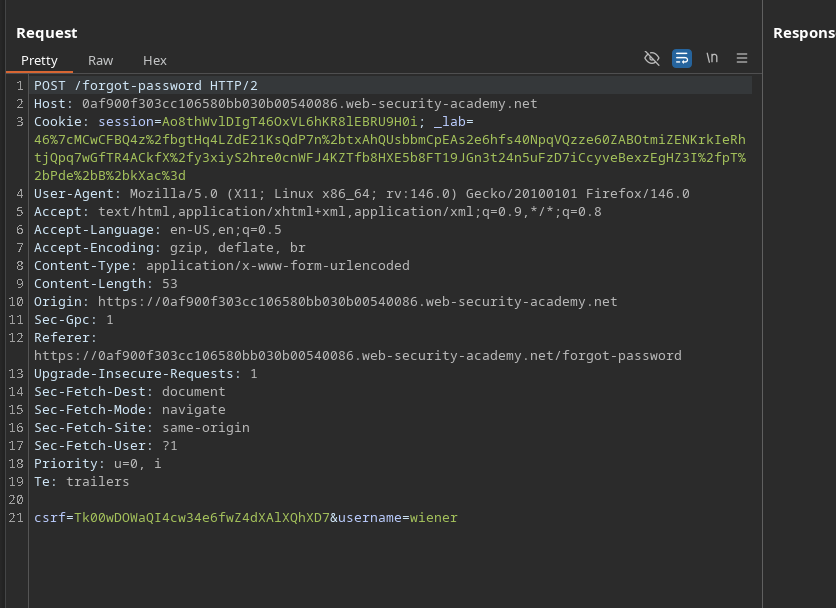Click line number 21 in gutter

[x=15, y=518]
